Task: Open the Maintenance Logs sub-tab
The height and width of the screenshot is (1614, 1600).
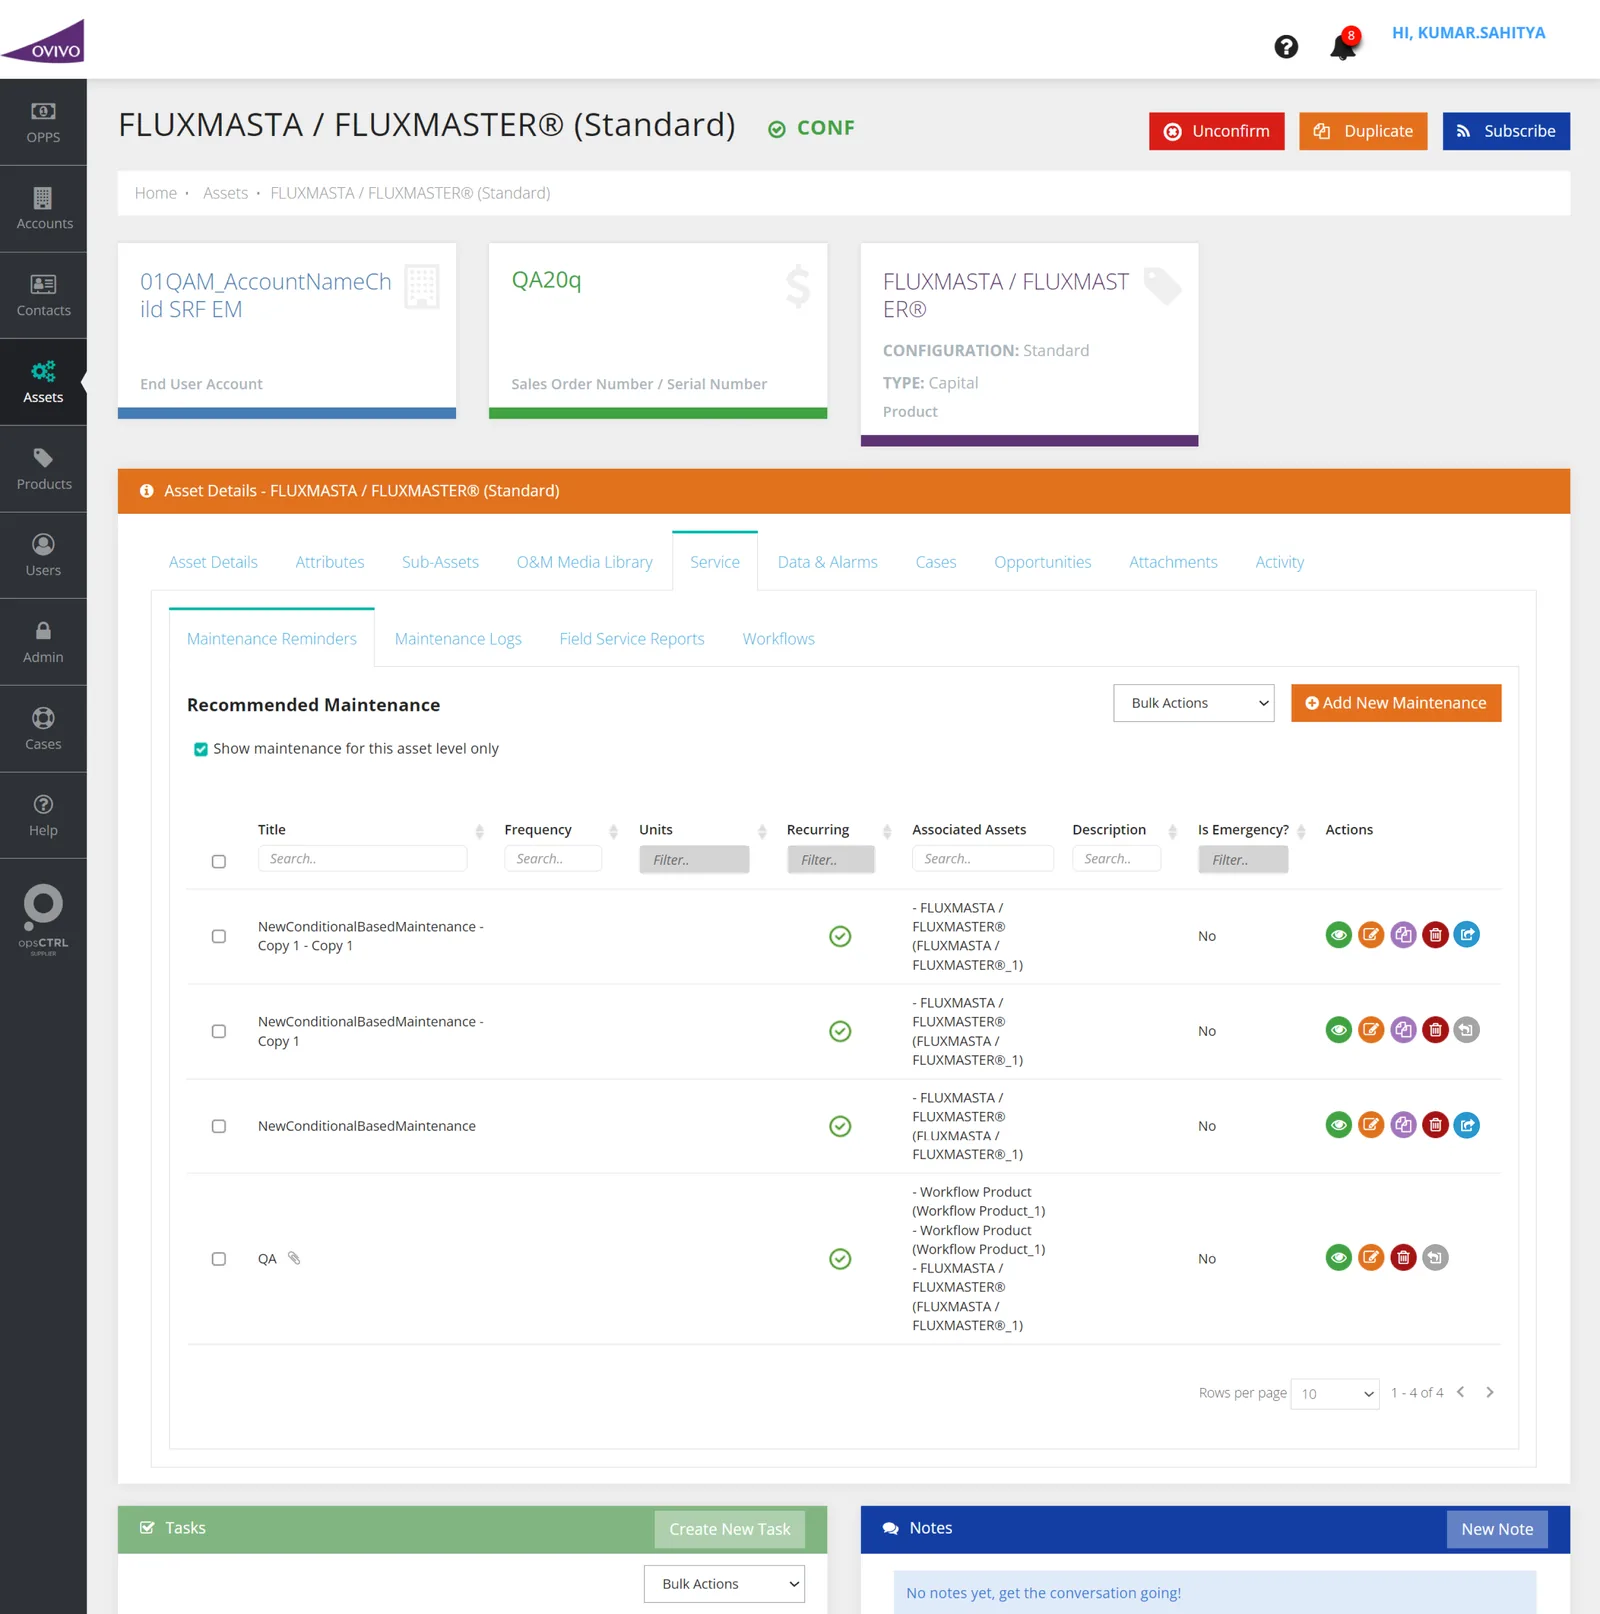Action: [x=458, y=639]
